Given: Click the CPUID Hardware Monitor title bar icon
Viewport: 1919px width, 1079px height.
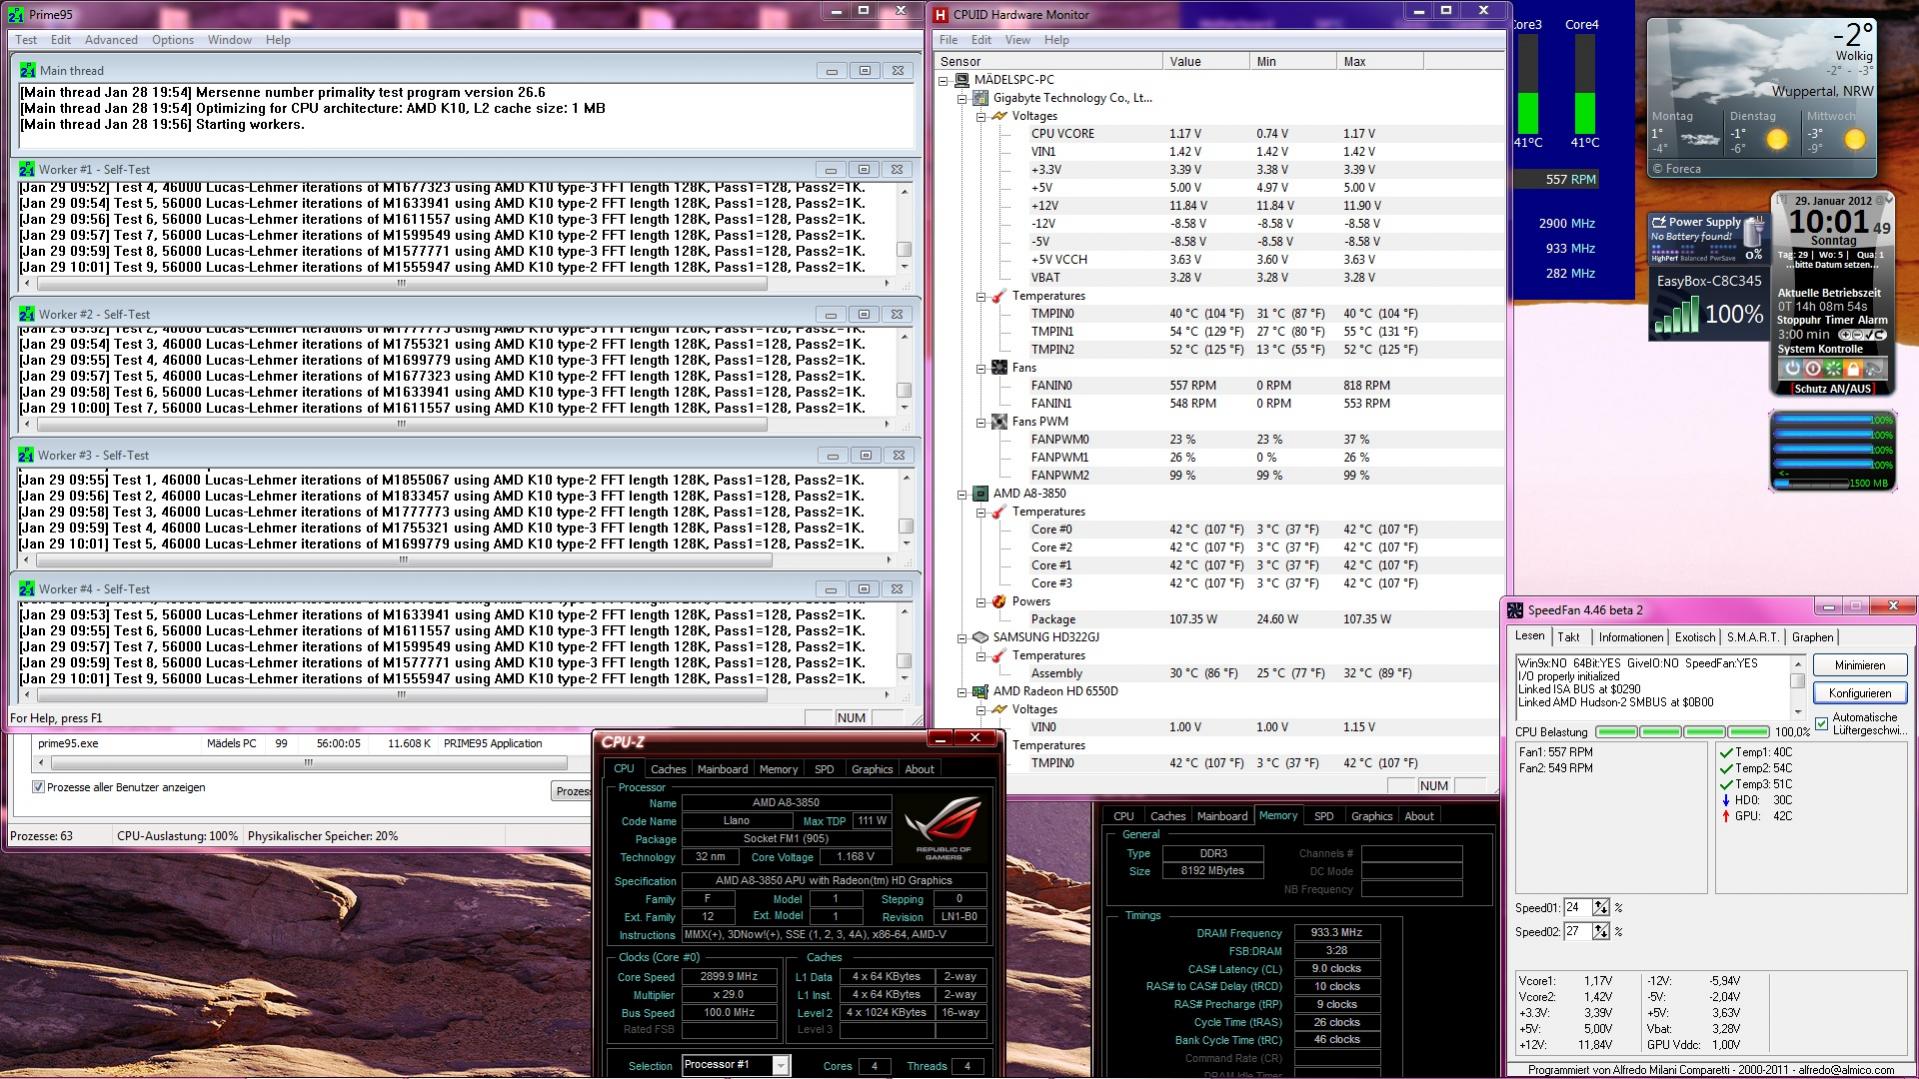Looking at the screenshot, I should [940, 14].
